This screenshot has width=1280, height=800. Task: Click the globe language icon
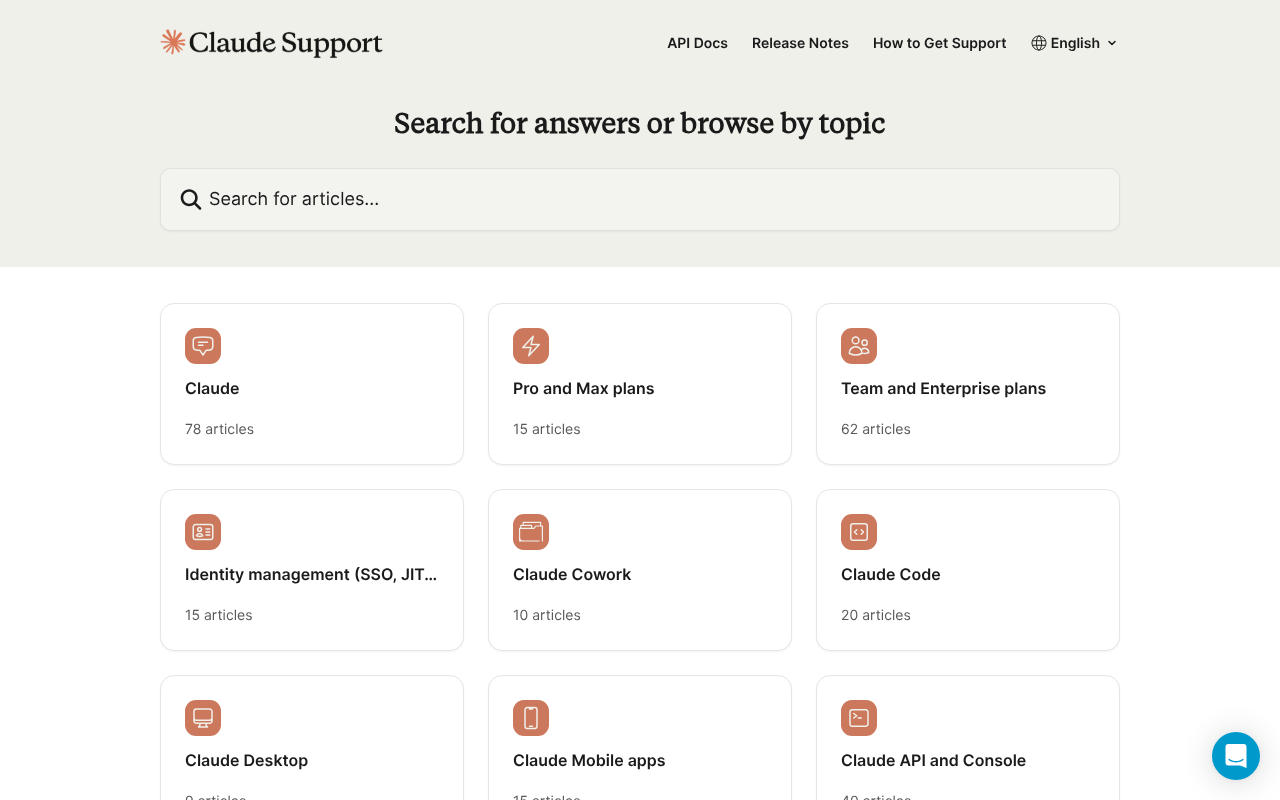click(1039, 43)
